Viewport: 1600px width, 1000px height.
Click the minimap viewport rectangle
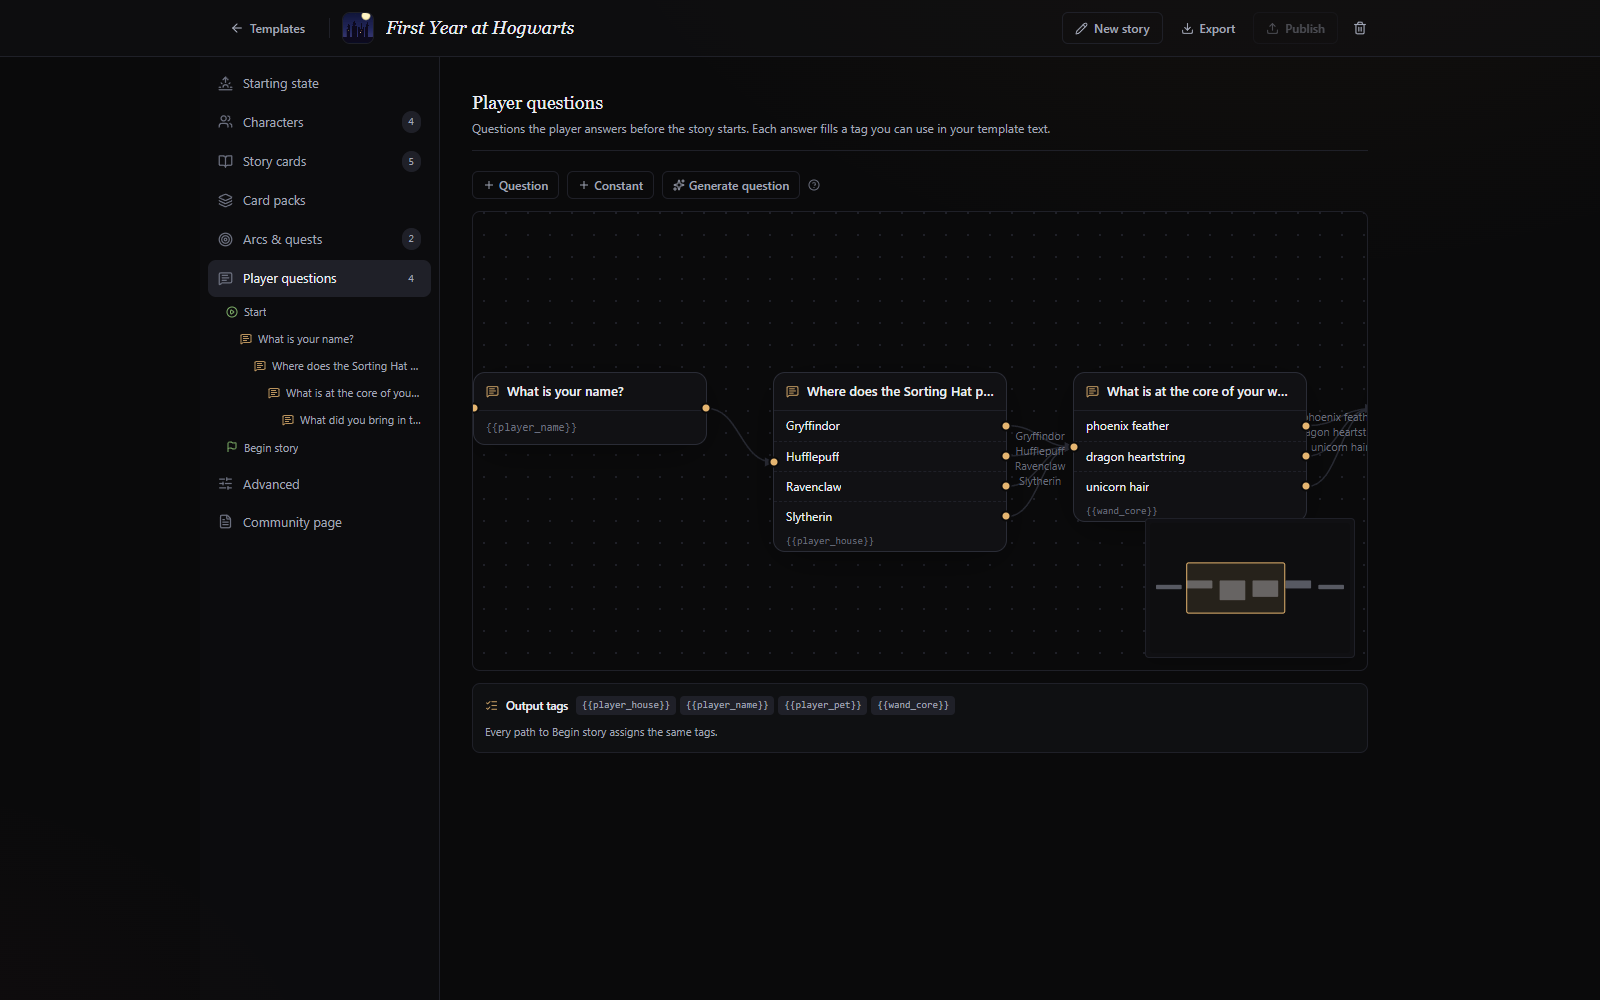pyautogui.click(x=1235, y=588)
